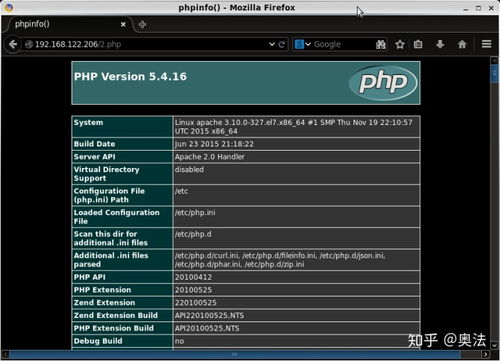
Task: Click the '20100412' value
Action: pos(193,277)
